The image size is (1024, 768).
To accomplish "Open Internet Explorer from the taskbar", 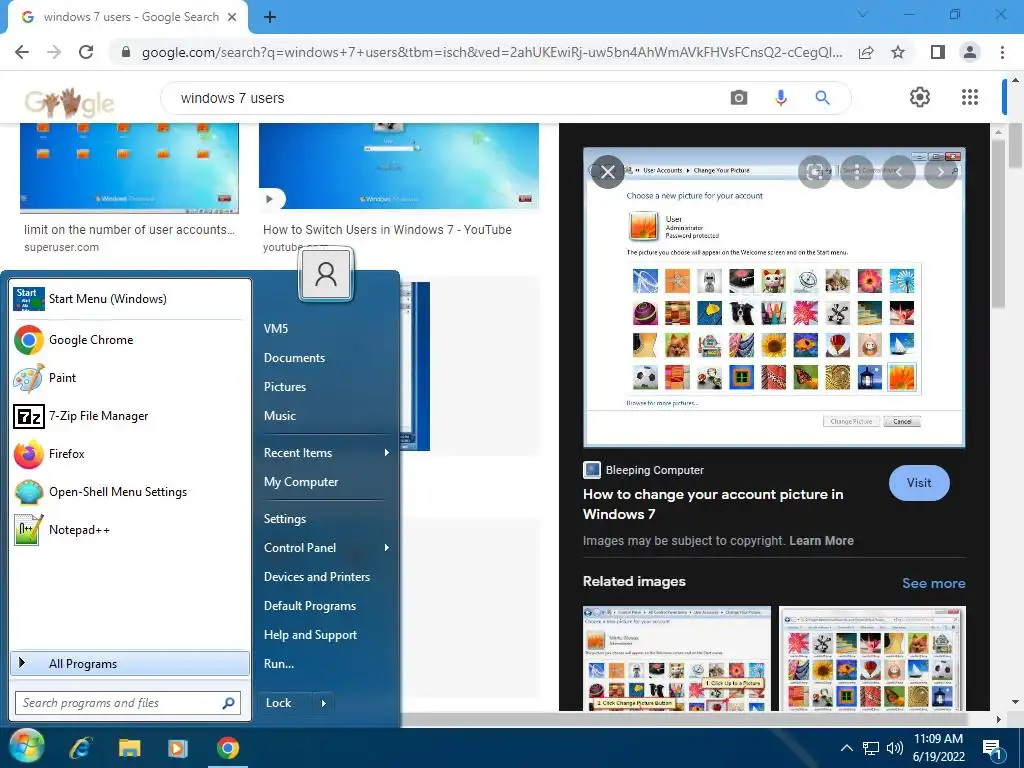I will click(x=80, y=748).
